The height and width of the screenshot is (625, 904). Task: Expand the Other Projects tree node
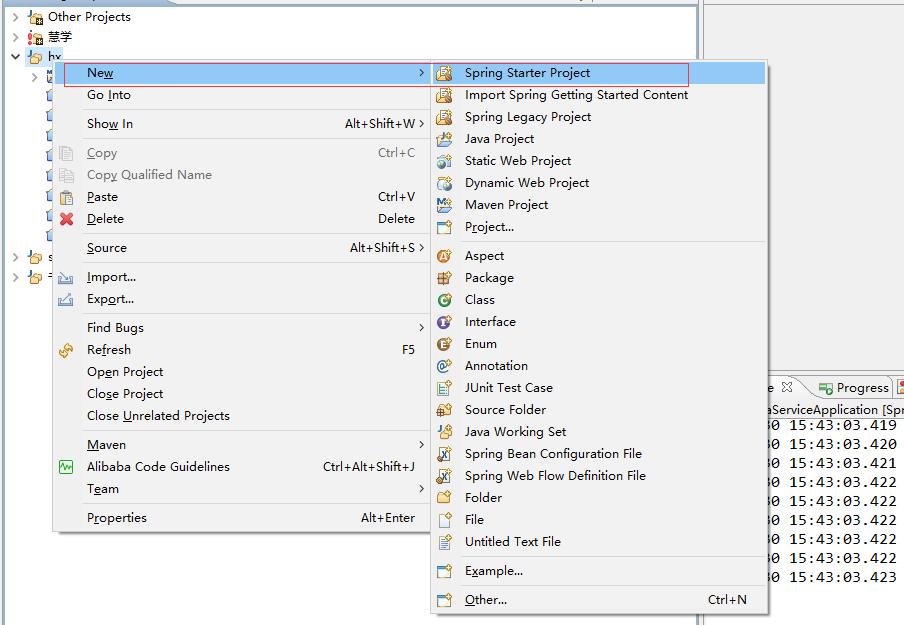pyautogui.click(x=16, y=17)
